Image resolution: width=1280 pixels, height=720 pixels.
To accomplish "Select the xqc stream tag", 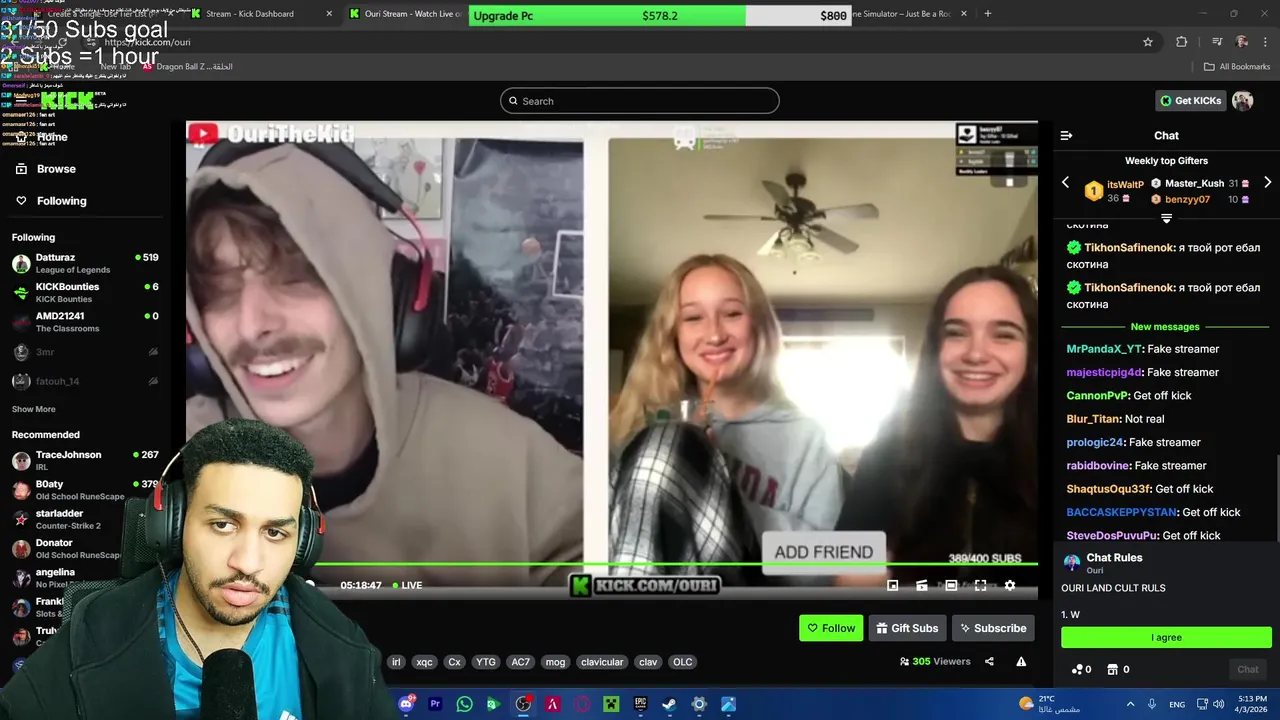I will 425,662.
